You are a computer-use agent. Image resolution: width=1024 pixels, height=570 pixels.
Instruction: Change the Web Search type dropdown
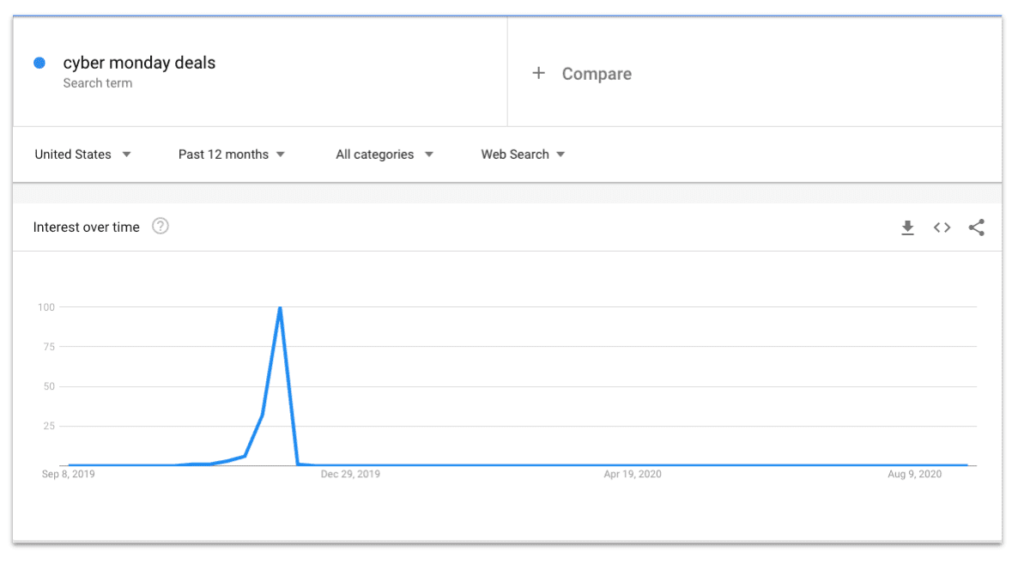523,154
